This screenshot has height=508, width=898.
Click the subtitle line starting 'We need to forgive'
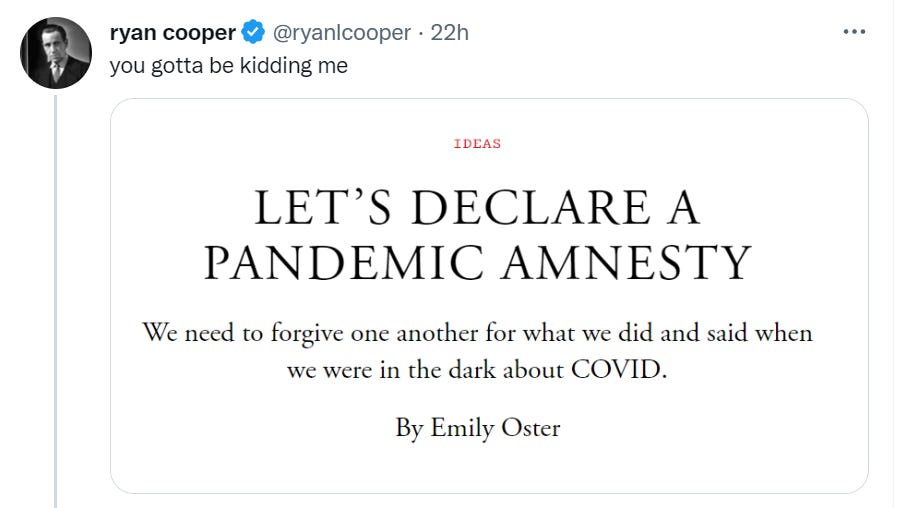click(x=477, y=332)
